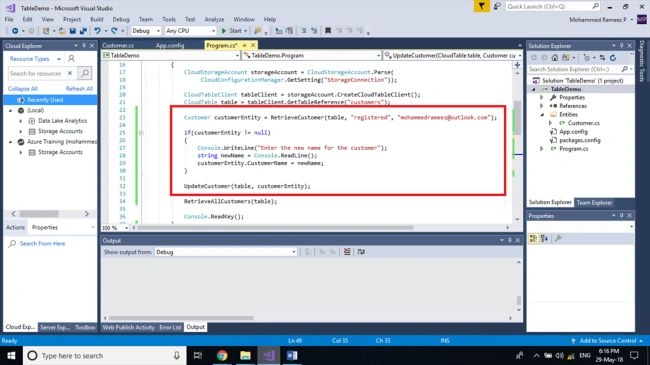This screenshot has width=650, height=365.
Task: Open Chrome from the taskbar
Action: (222, 355)
